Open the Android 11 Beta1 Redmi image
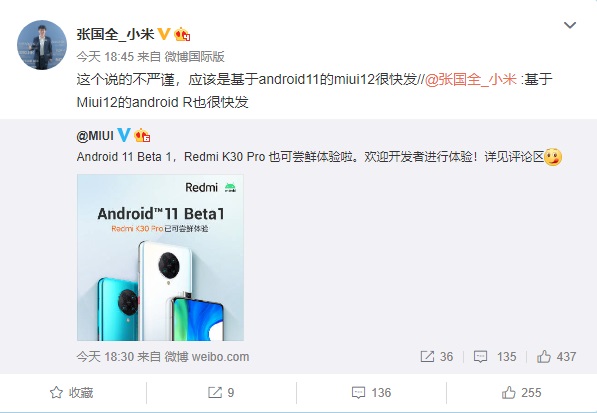This screenshot has height=413, width=597. click(x=160, y=257)
